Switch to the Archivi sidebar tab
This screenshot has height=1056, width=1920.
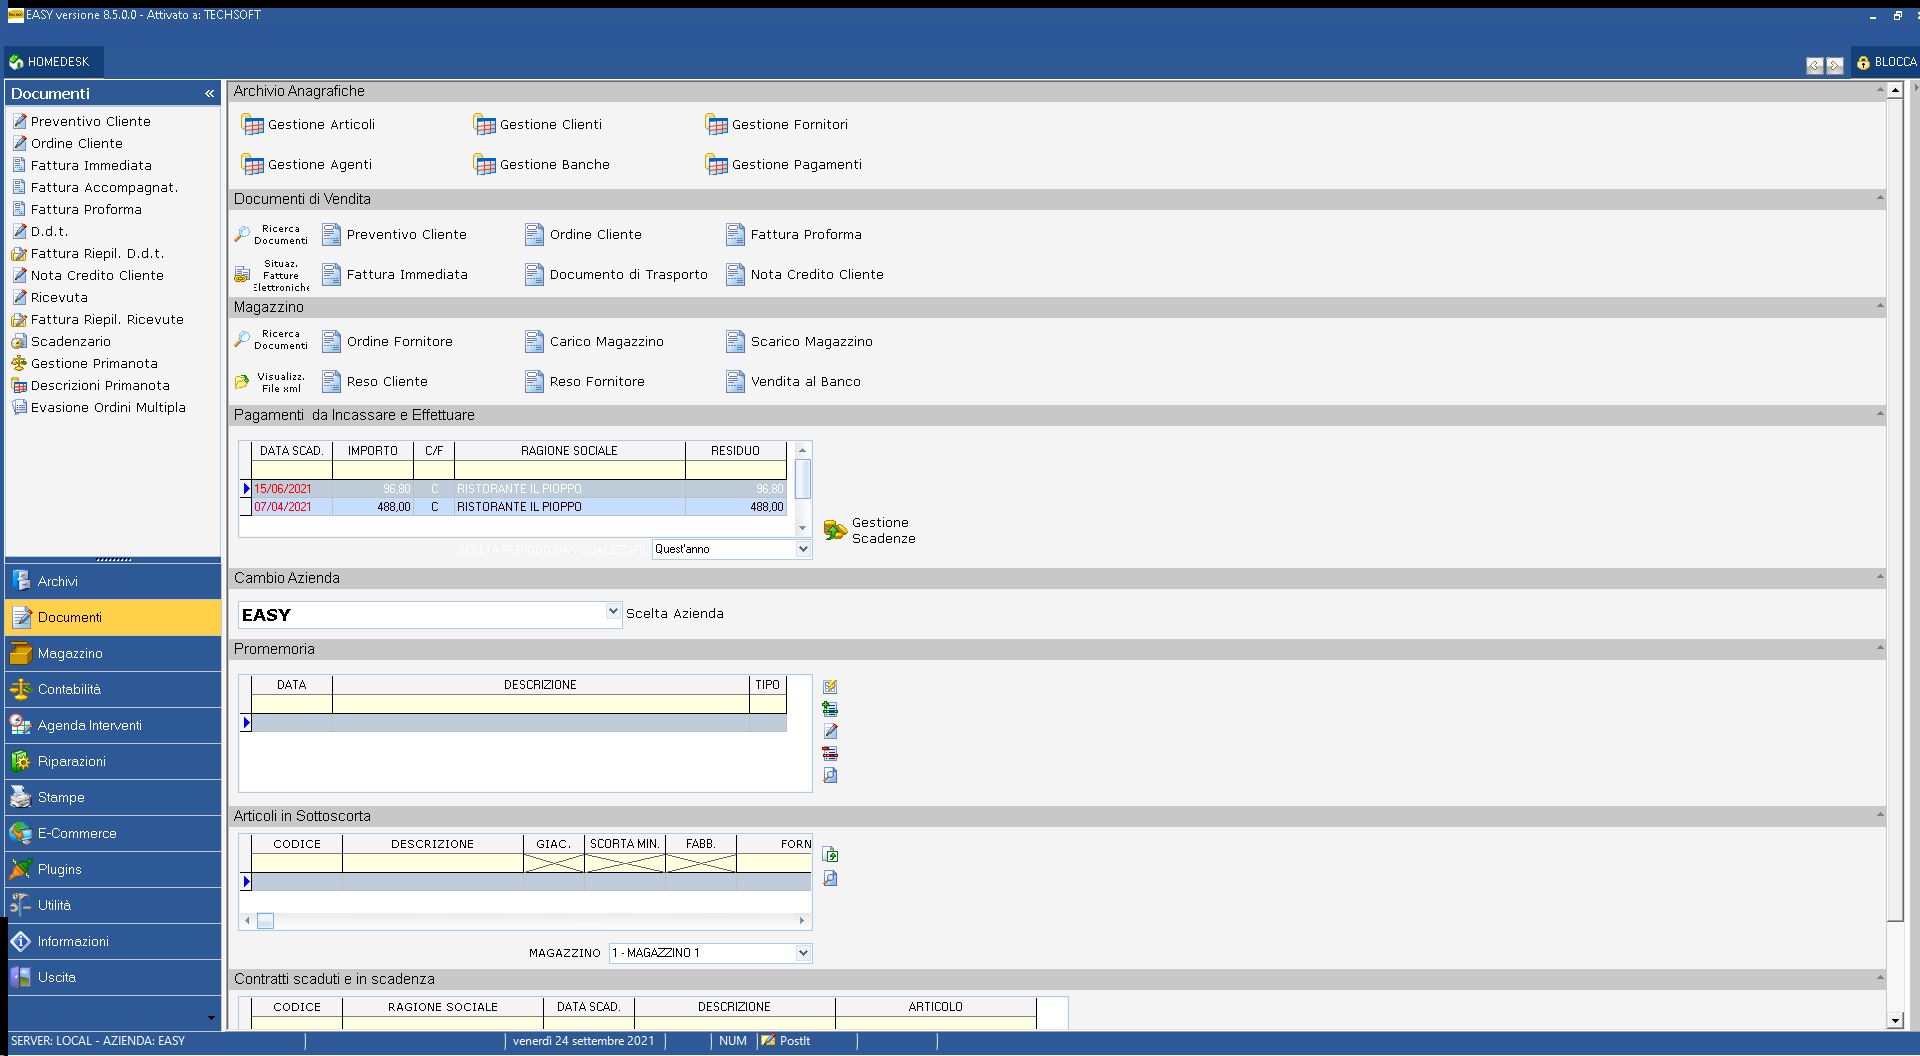[x=113, y=581]
